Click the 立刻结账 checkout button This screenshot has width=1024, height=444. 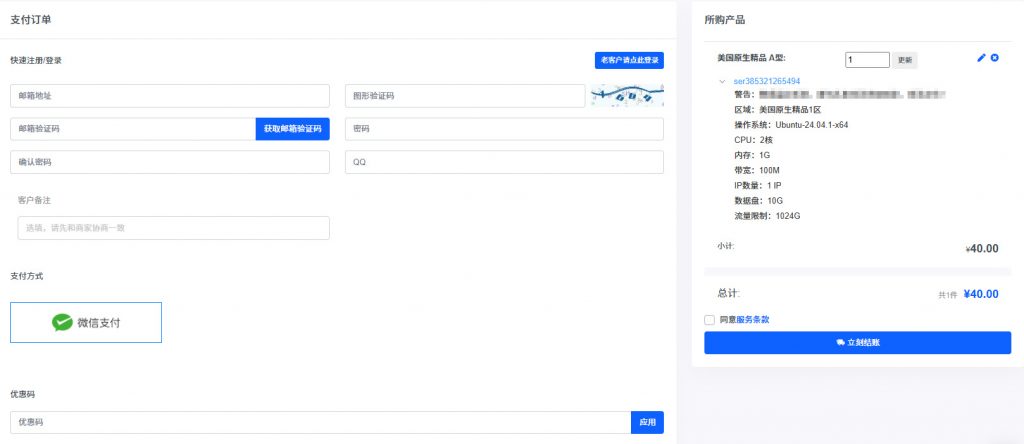pyautogui.click(x=857, y=342)
